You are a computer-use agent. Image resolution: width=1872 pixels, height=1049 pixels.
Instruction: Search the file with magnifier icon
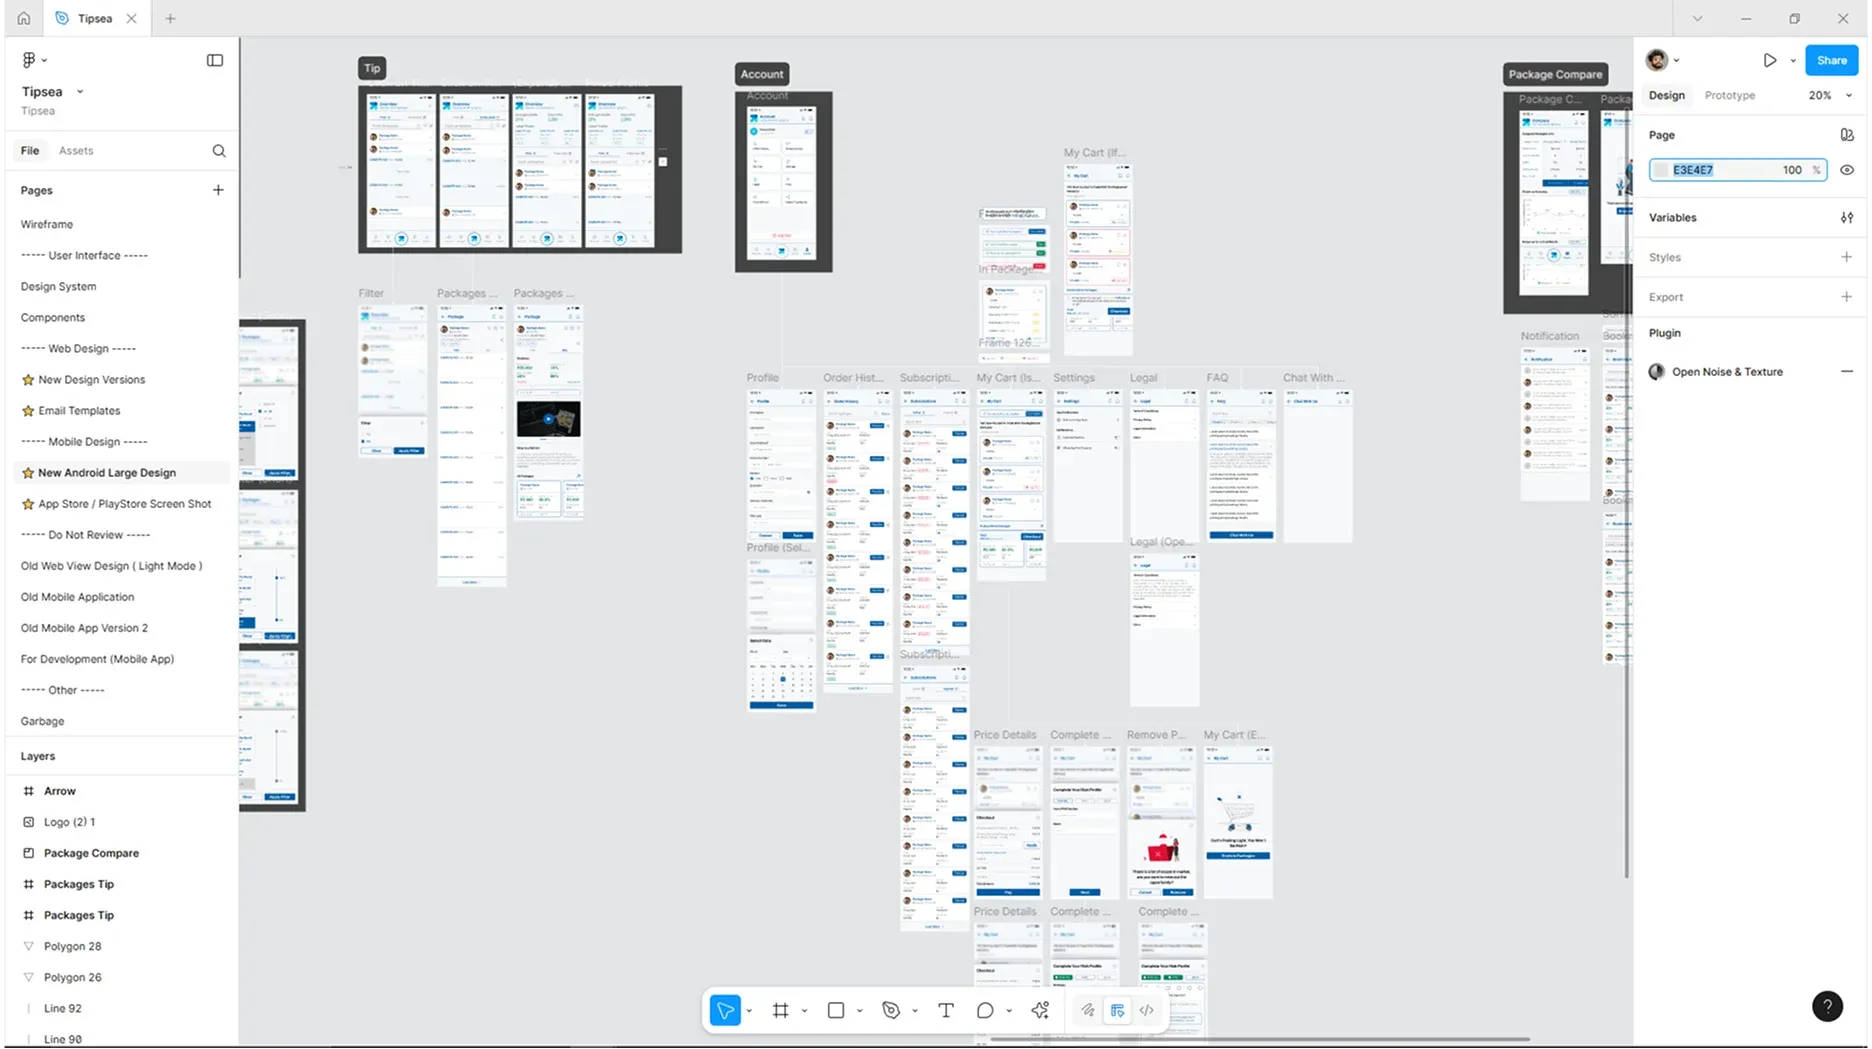(x=219, y=151)
